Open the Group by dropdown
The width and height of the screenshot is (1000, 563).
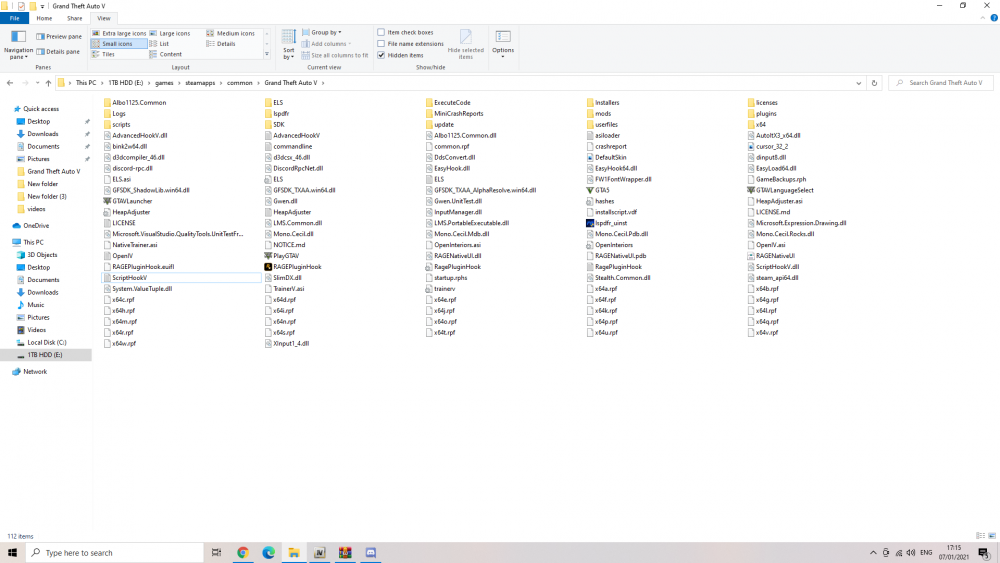pos(325,32)
